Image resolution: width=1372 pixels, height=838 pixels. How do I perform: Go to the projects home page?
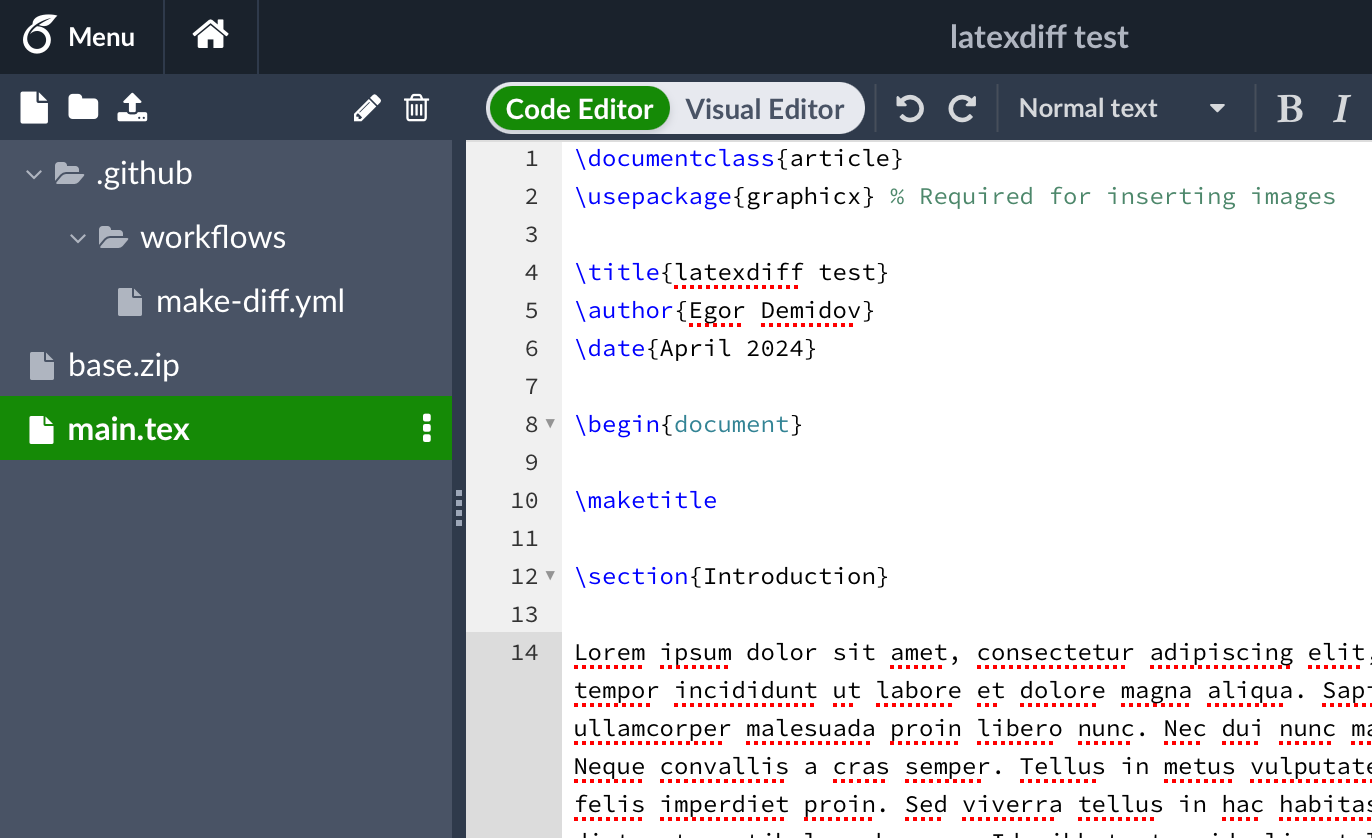click(210, 36)
